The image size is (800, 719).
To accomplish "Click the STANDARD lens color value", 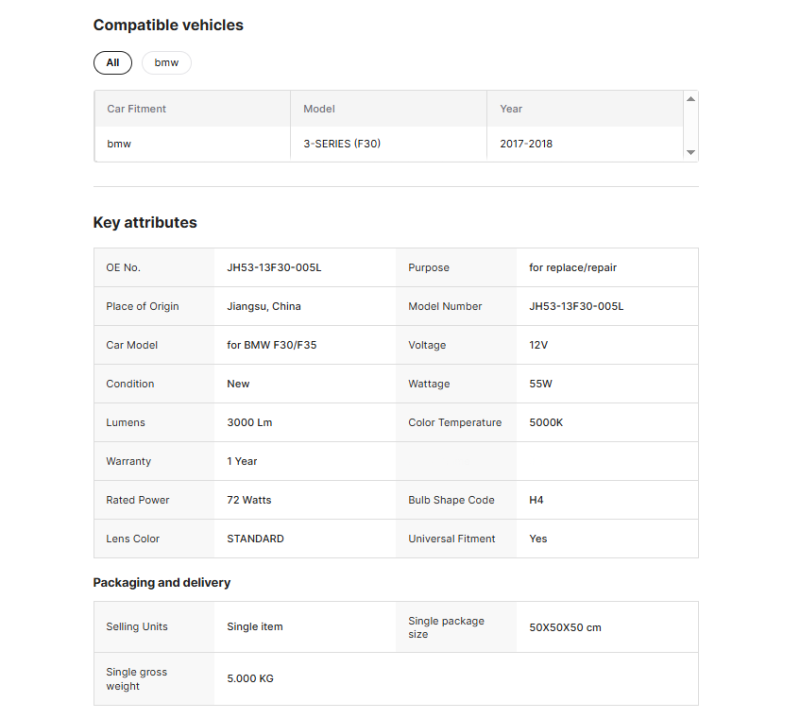I will point(255,539).
